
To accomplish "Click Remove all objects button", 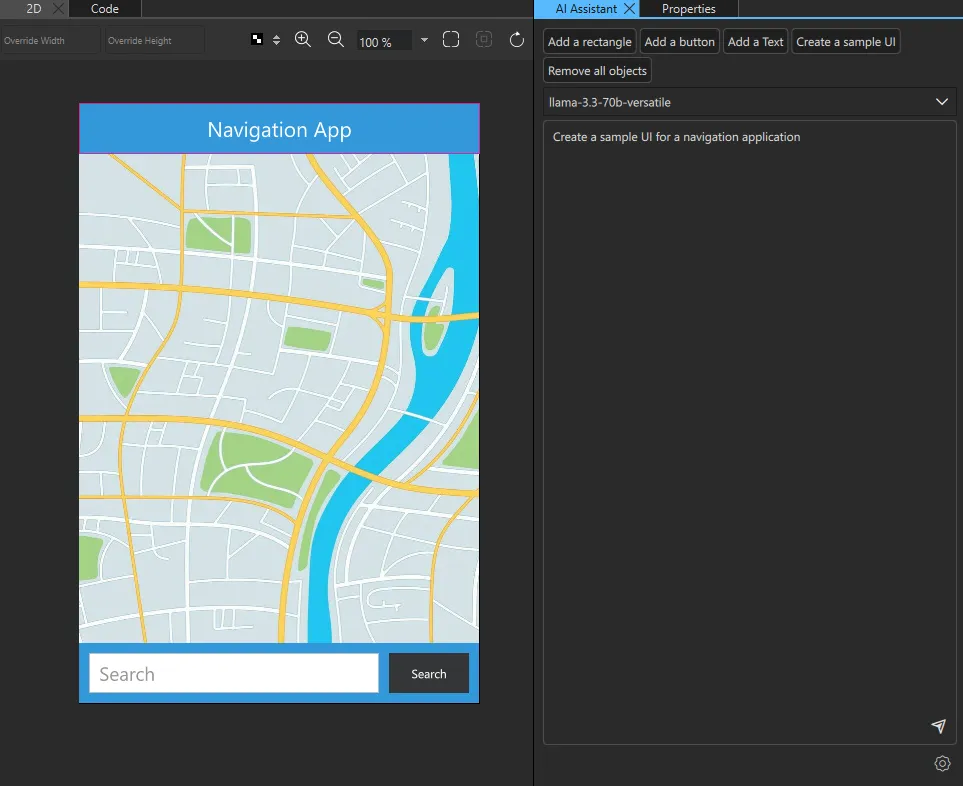I will [x=597, y=71].
